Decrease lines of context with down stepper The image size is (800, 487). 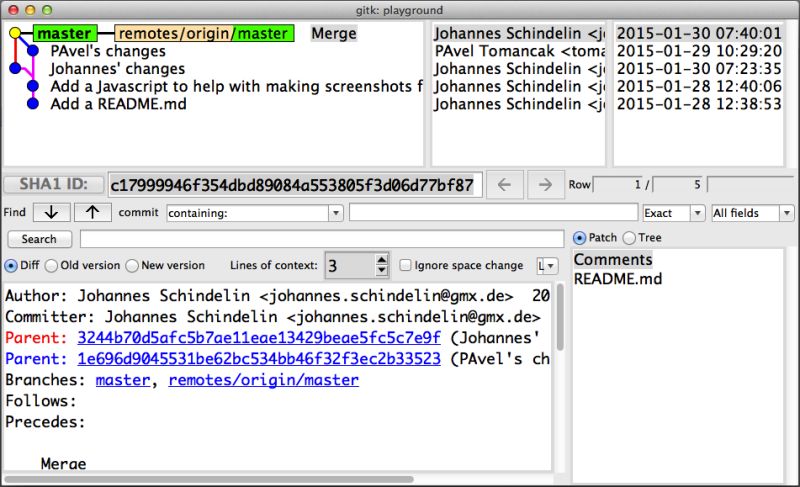tap(381, 270)
